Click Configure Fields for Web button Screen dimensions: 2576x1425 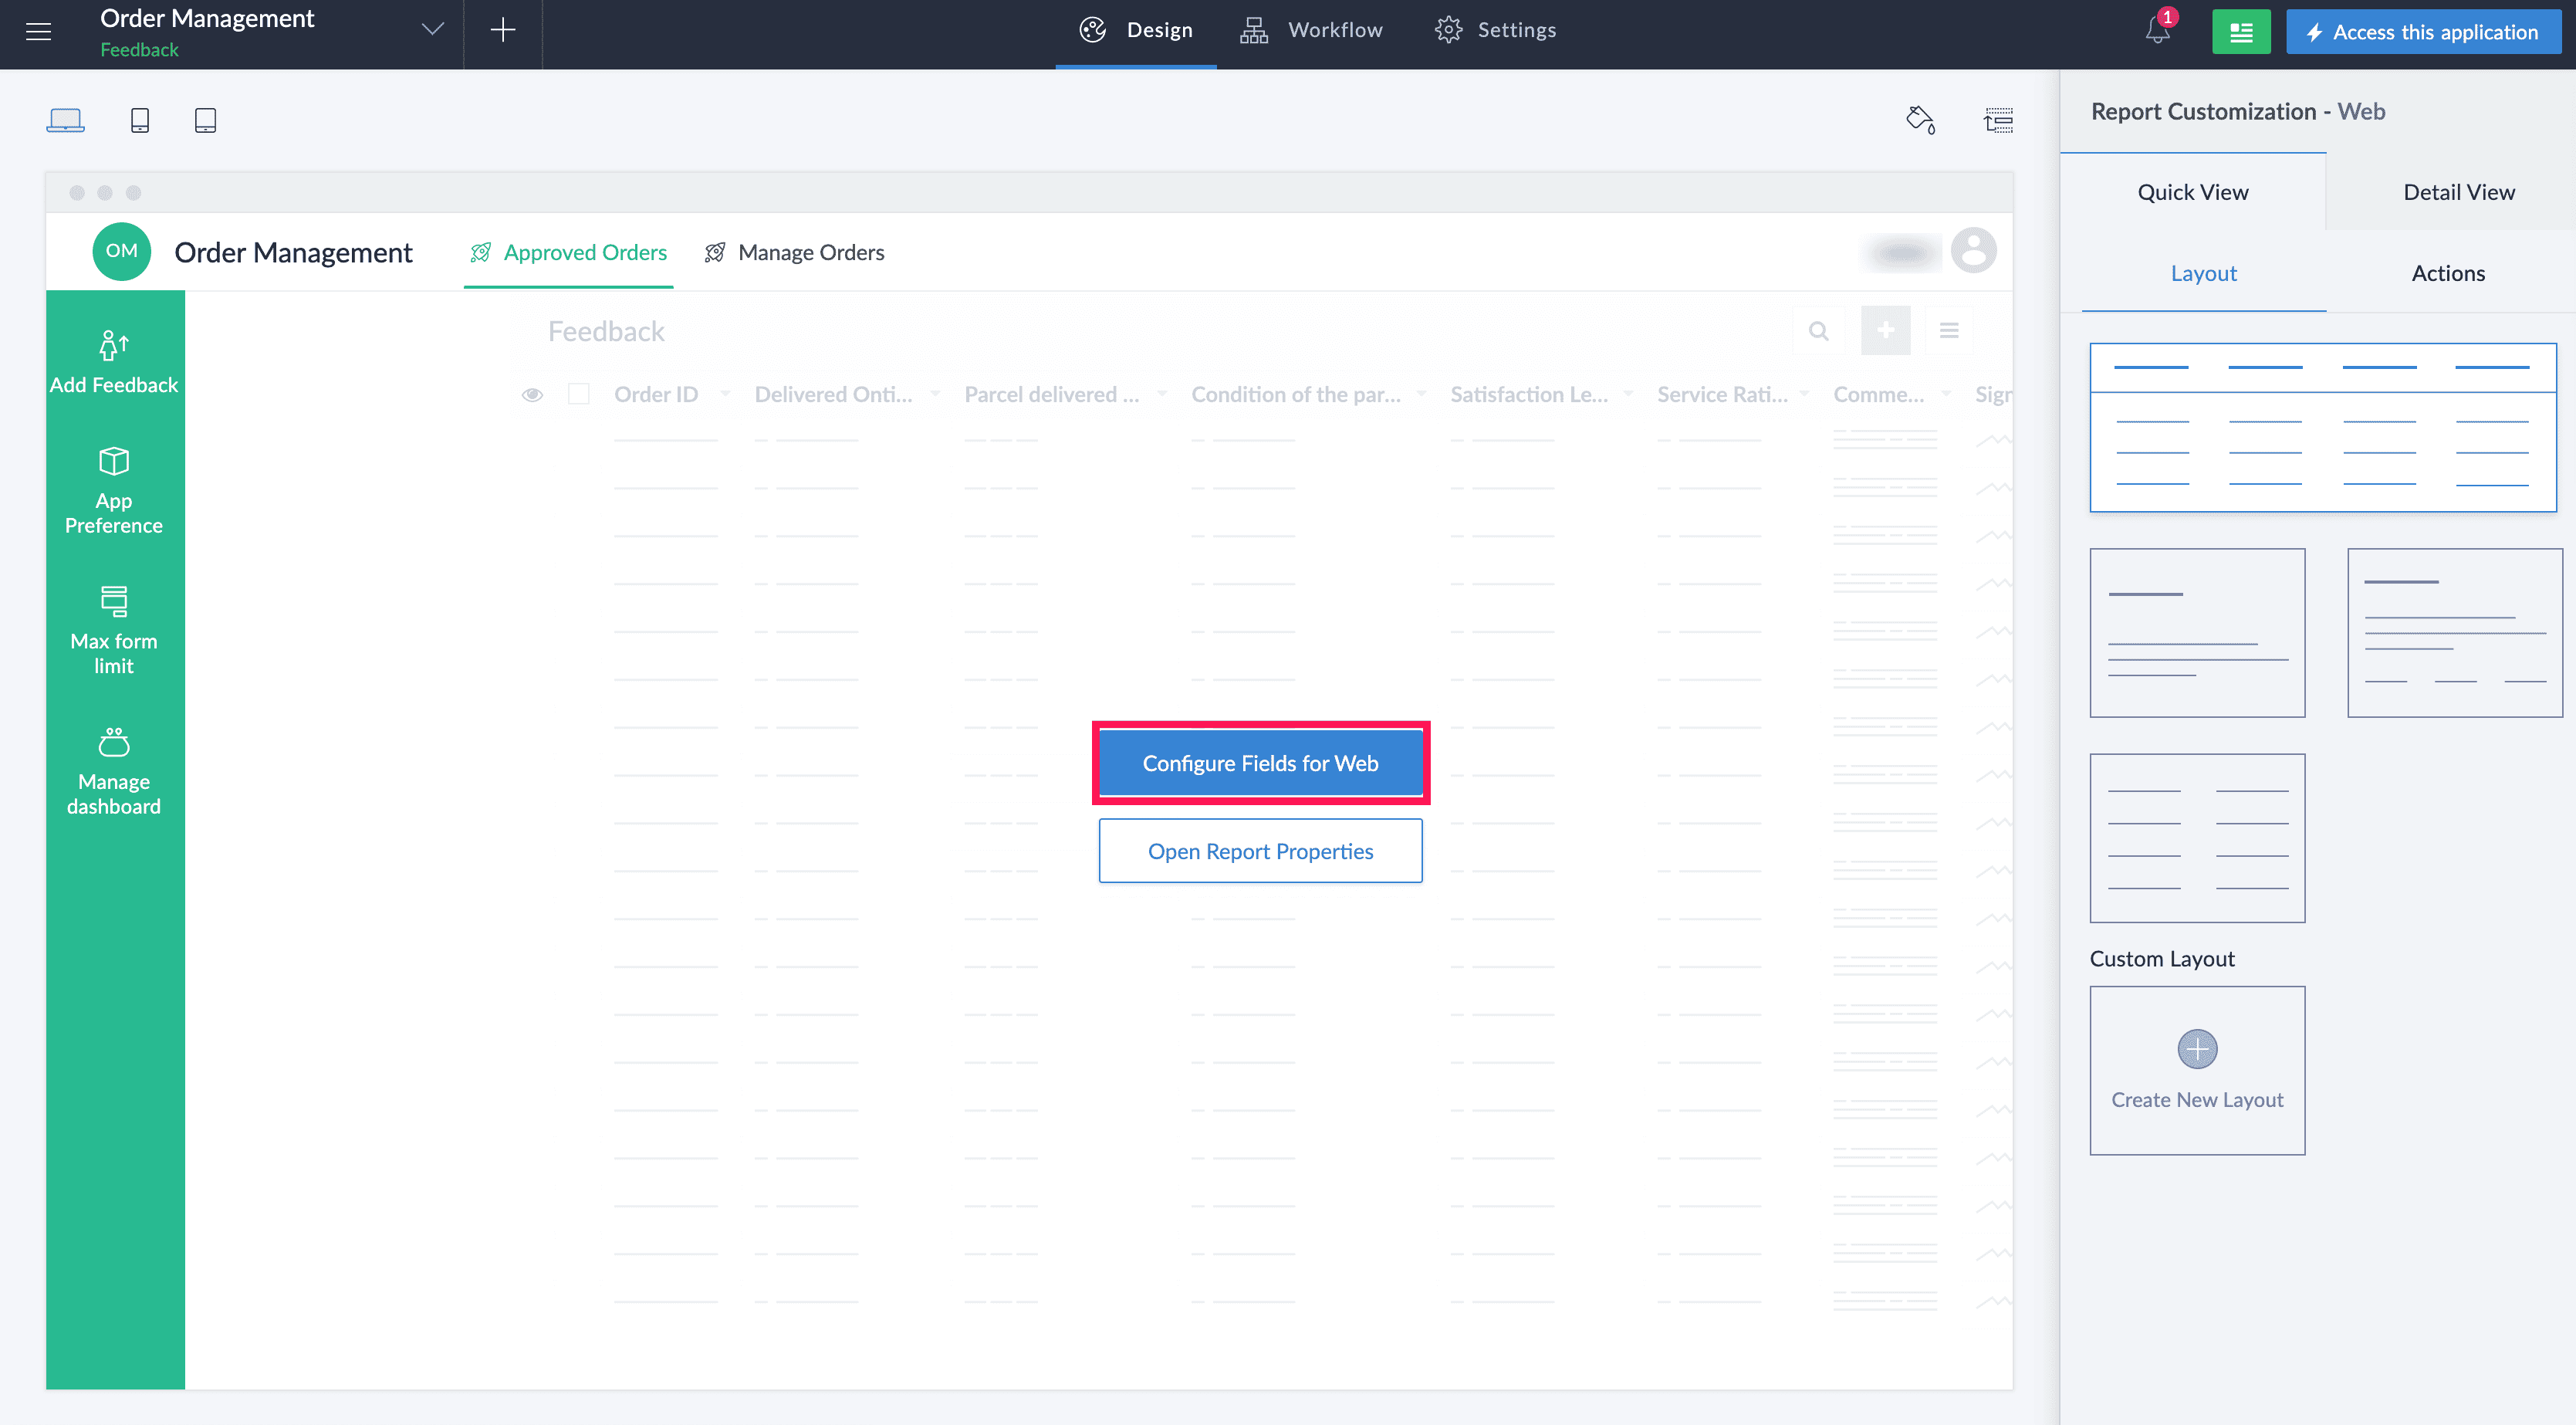(1260, 763)
